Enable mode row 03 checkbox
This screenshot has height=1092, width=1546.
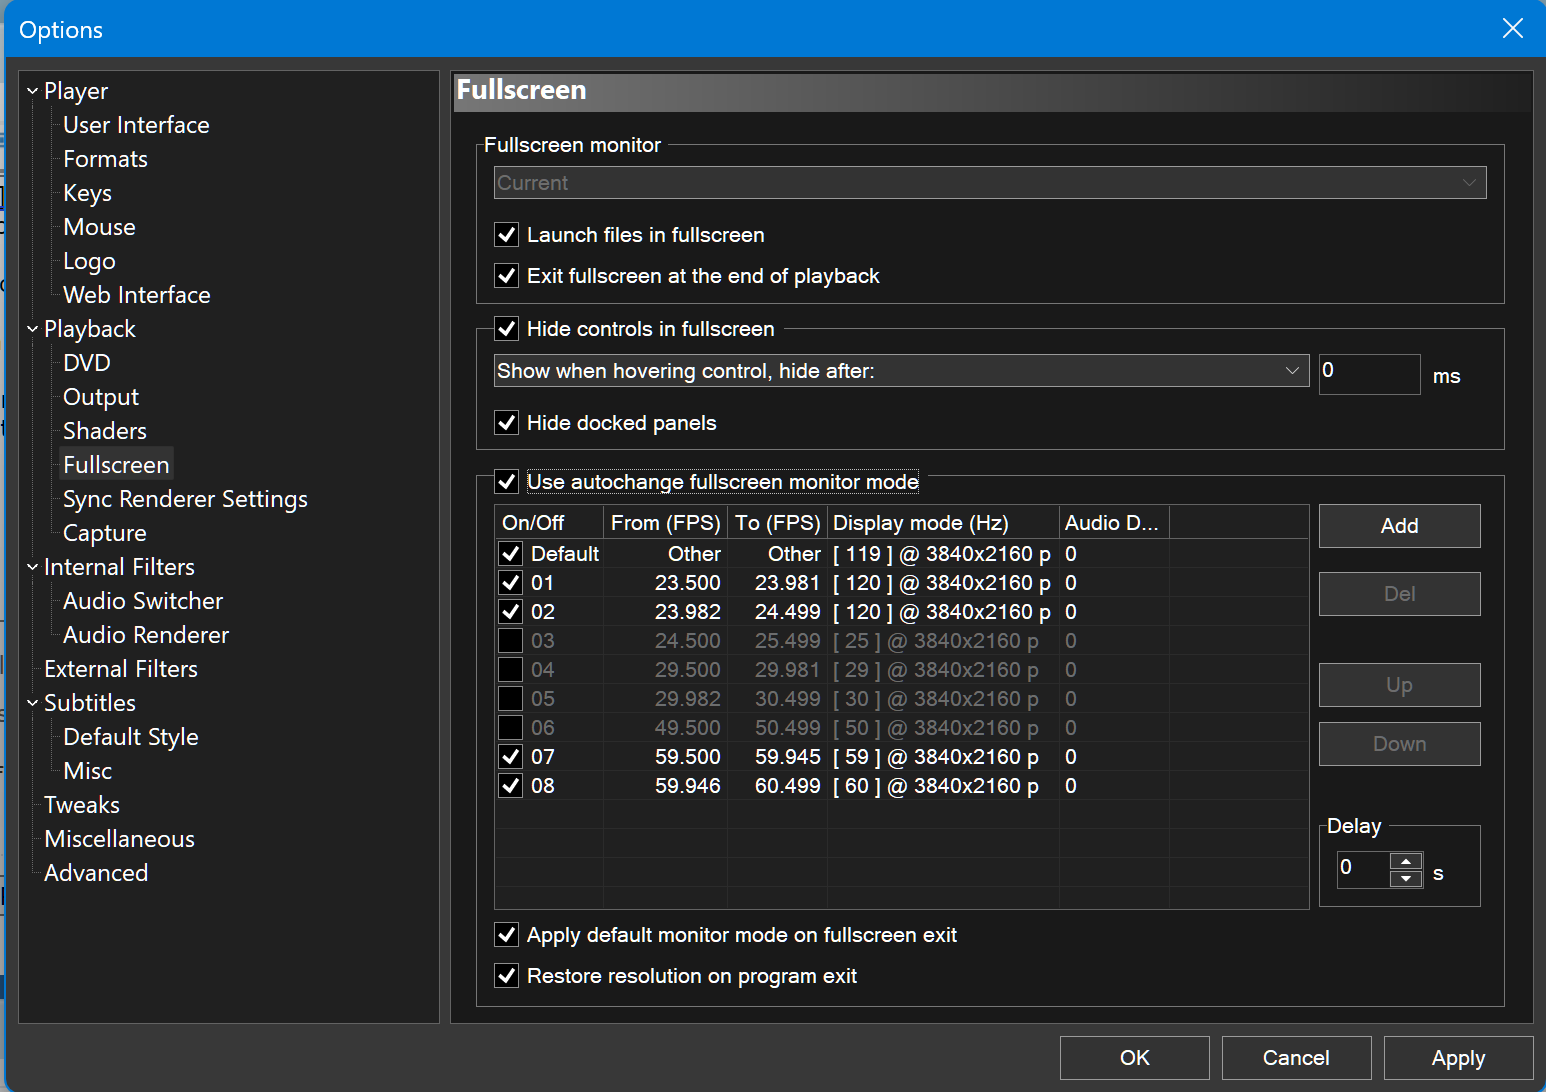pos(511,641)
